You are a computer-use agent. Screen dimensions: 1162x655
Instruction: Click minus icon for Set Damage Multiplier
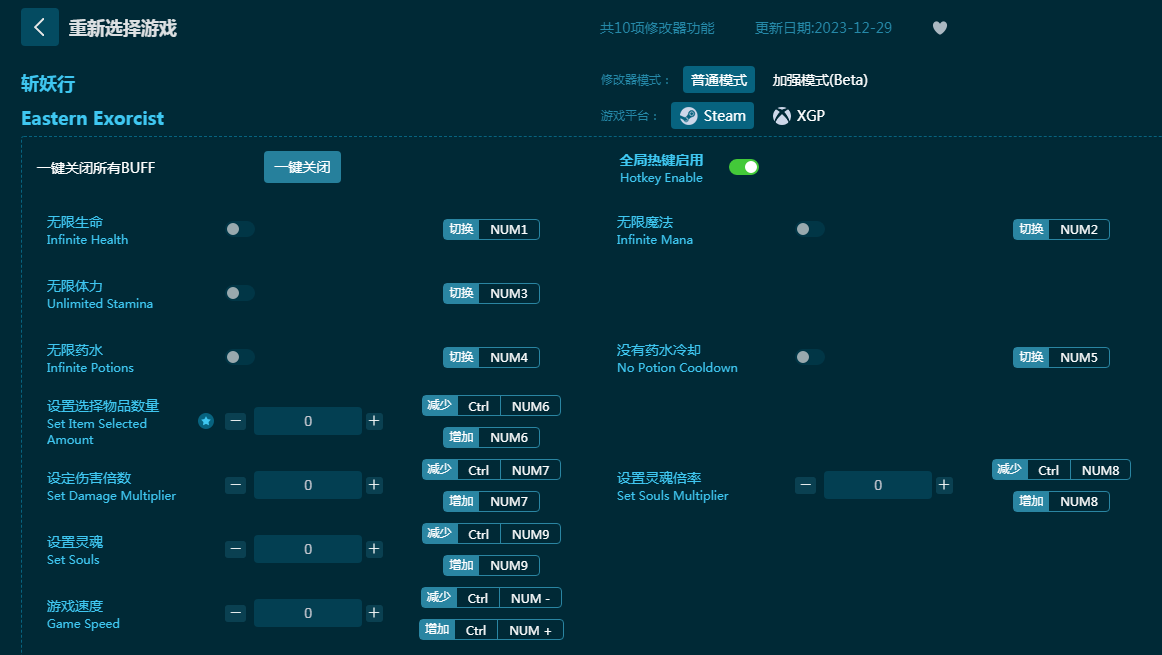click(235, 485)
